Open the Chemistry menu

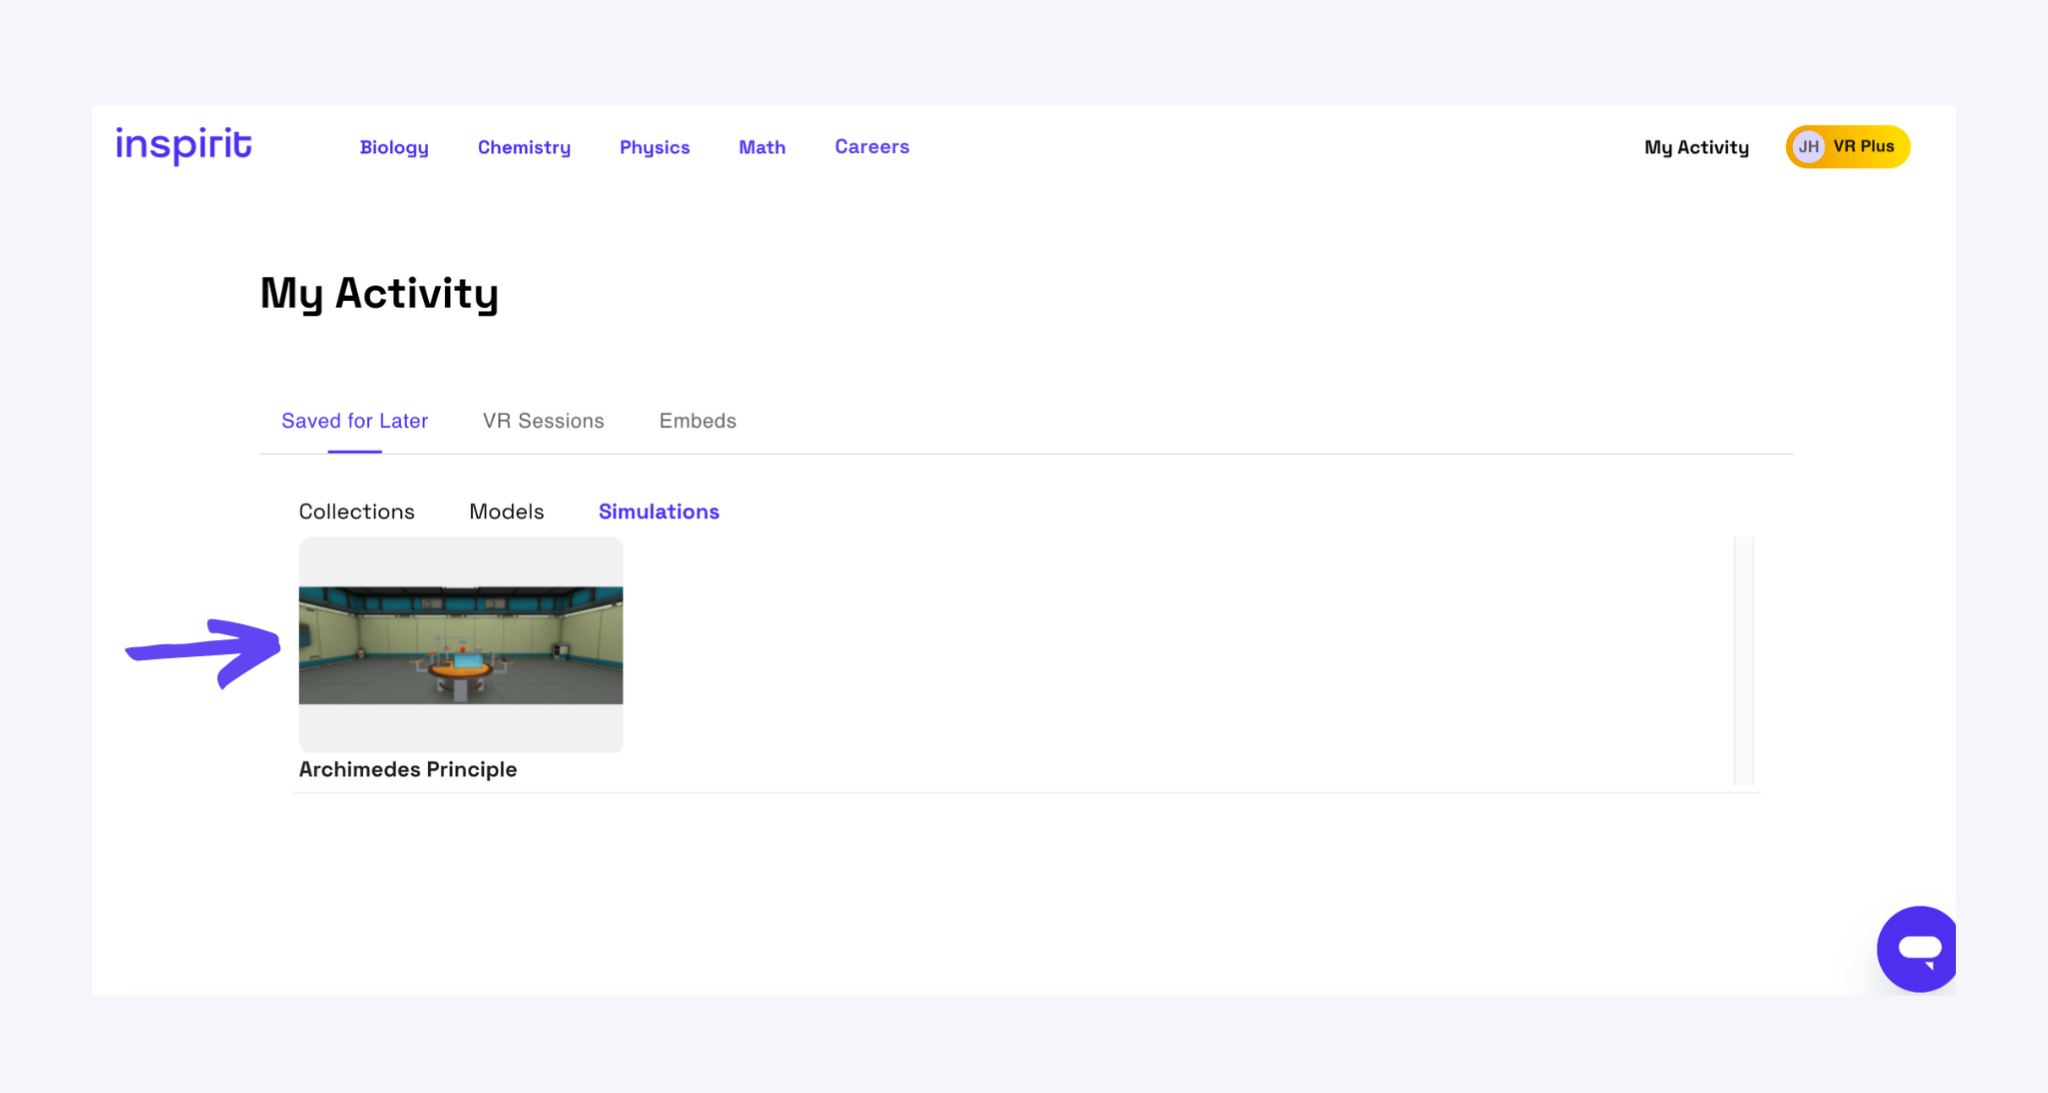pyautogui.click(x=524, y=147)
